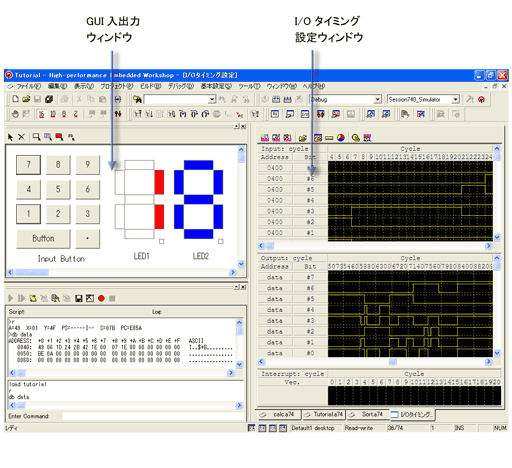This screenshot has width=512, height=468.
Task: Click the find-in-files binoculars icon
Action: coord(137,99)
